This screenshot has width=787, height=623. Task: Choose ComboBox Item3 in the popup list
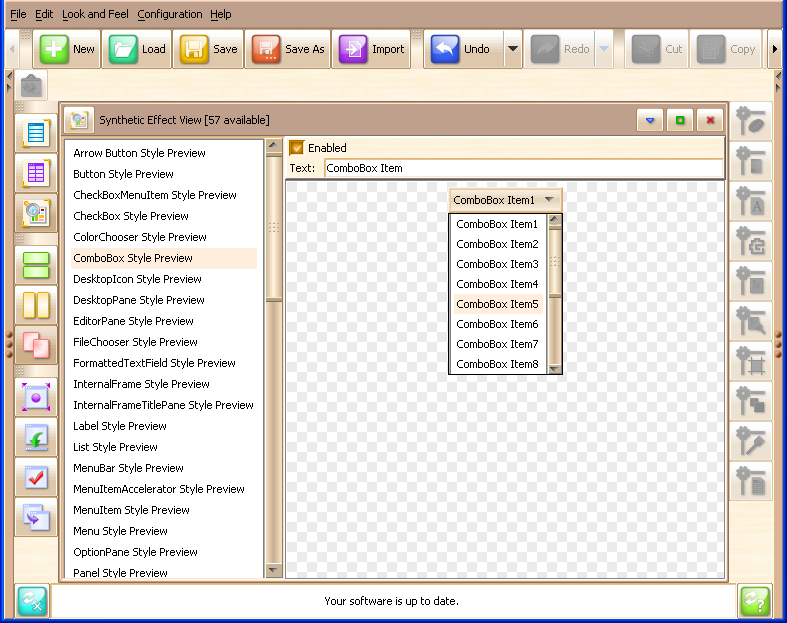(x=497, y=264)
